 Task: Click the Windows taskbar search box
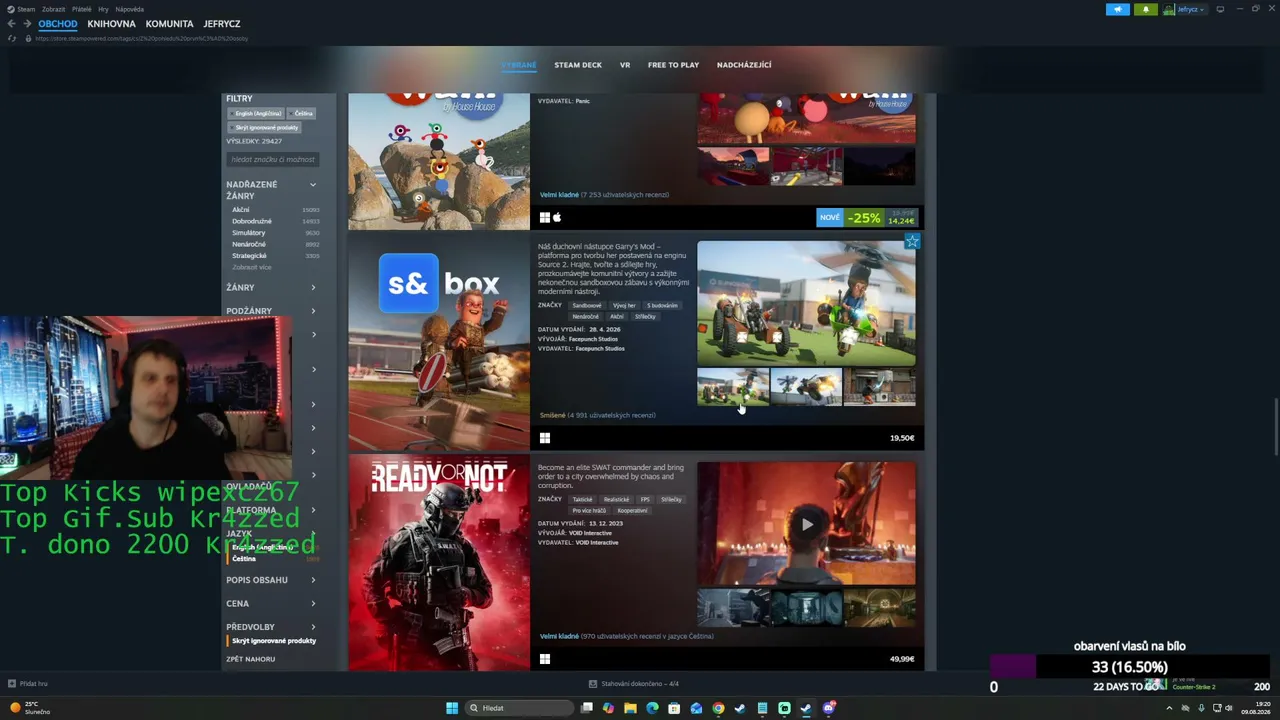520,708
